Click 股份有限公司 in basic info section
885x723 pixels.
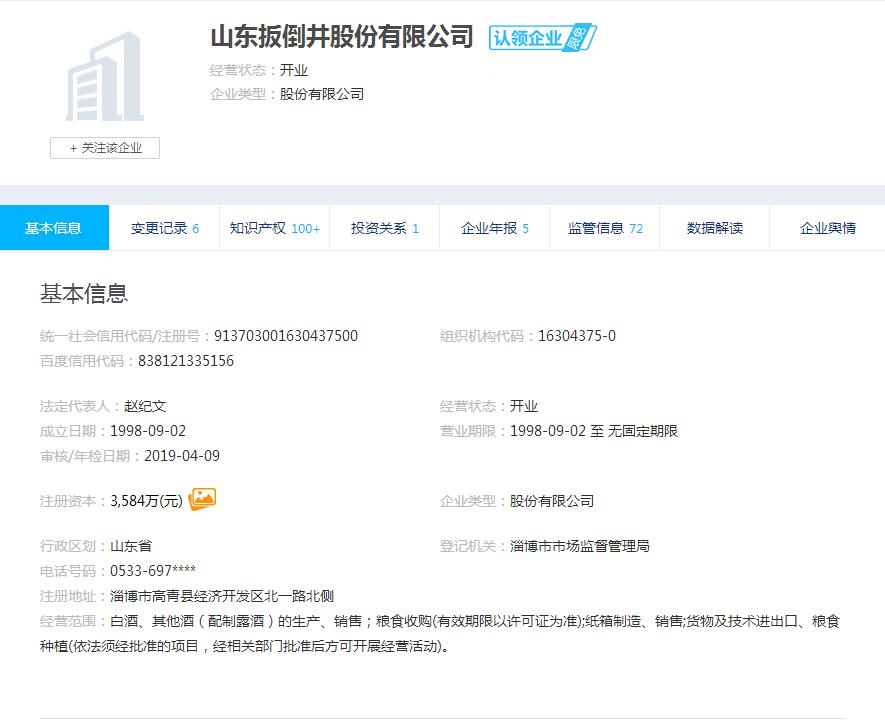(x=552, y=501)
